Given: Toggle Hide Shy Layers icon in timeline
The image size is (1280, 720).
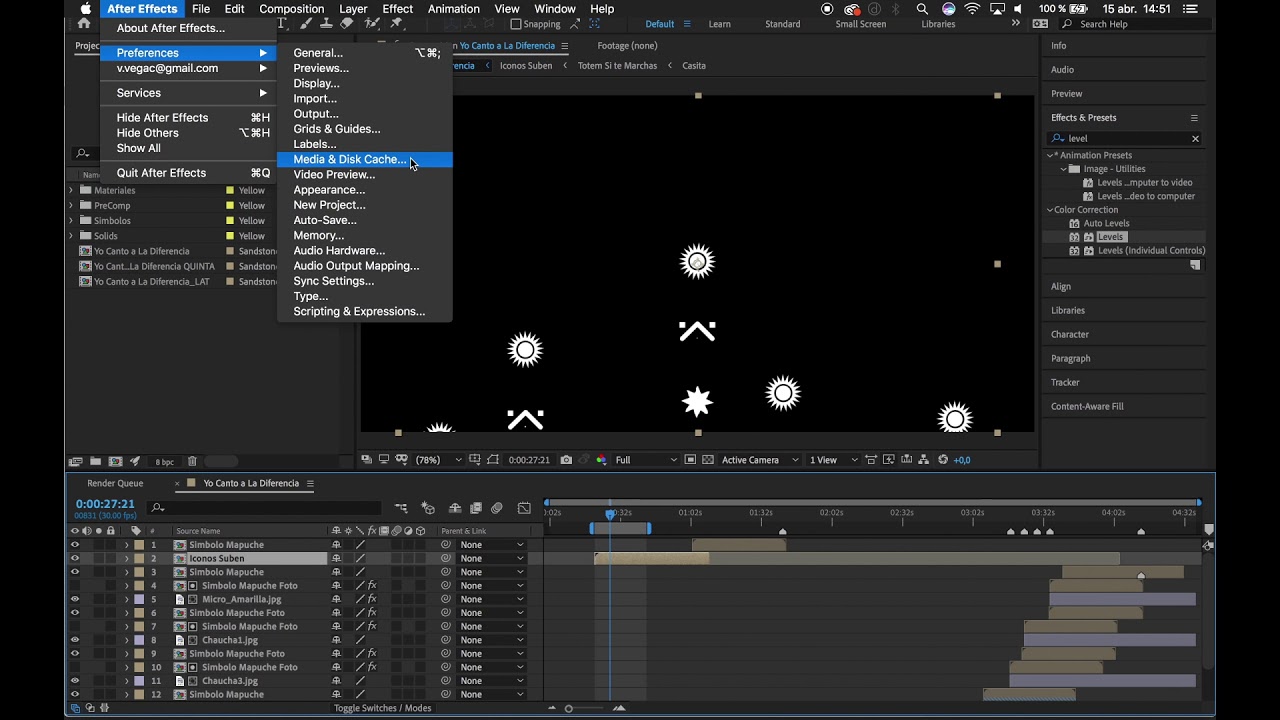Looking at the screenshot, I should [455, 508].
